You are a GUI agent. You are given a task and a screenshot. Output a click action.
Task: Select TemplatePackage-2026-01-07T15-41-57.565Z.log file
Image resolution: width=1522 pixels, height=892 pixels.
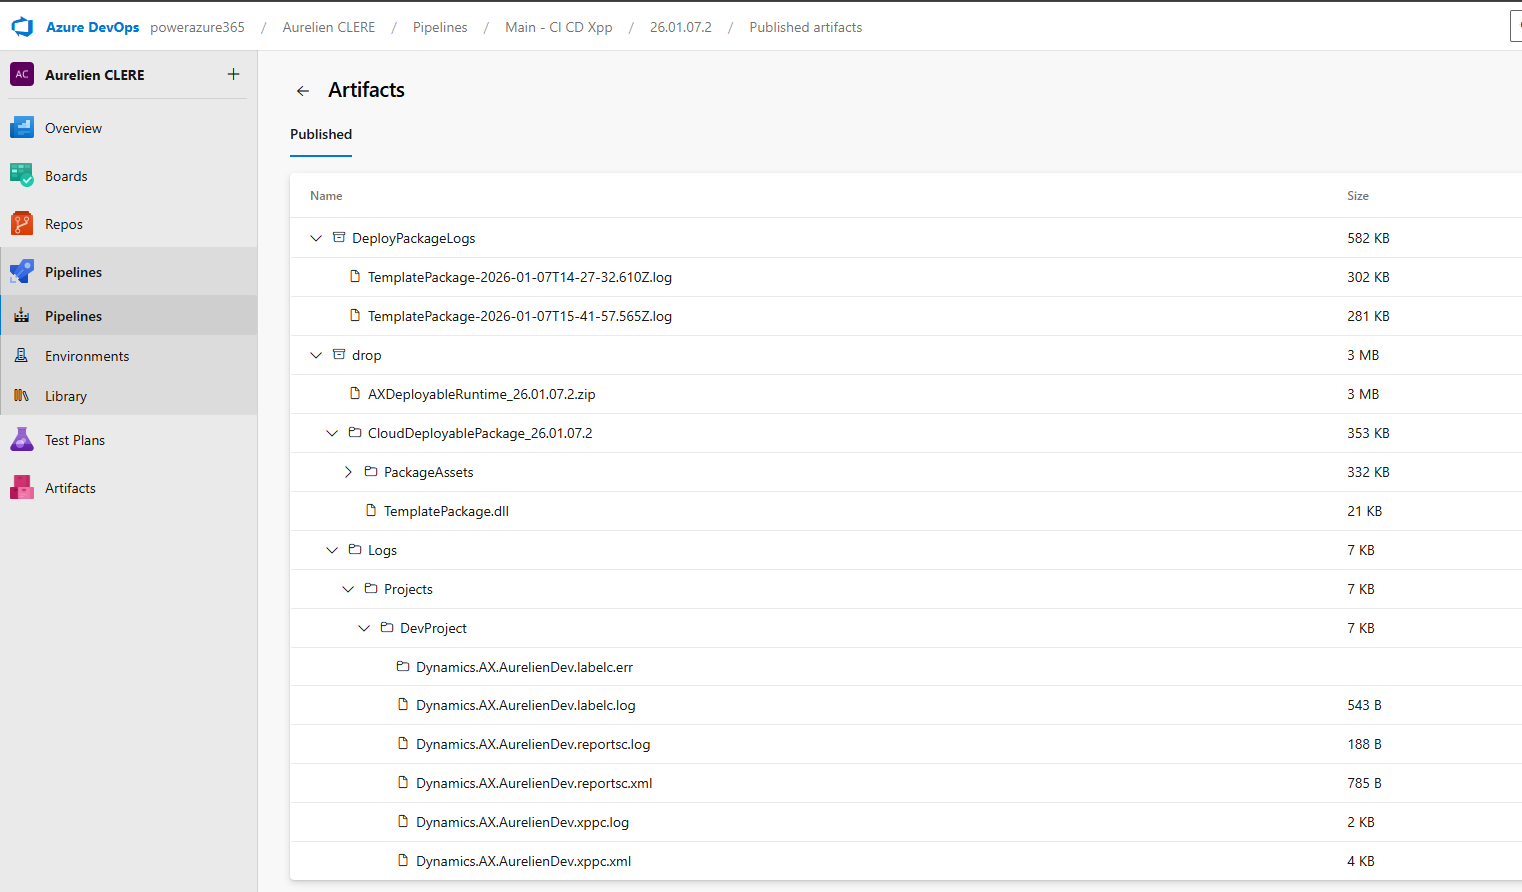click(x=520, y=316)
